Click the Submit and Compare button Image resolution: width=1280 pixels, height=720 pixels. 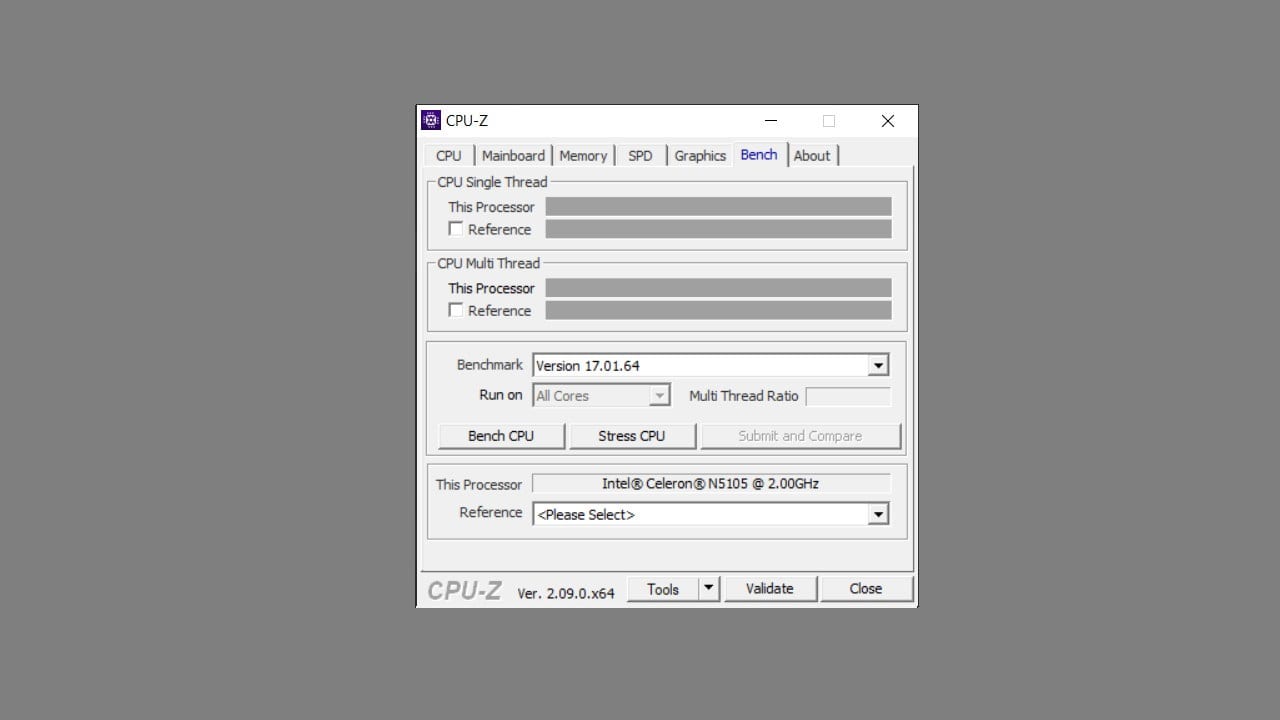pyautogui.click(x=799, y=436)
